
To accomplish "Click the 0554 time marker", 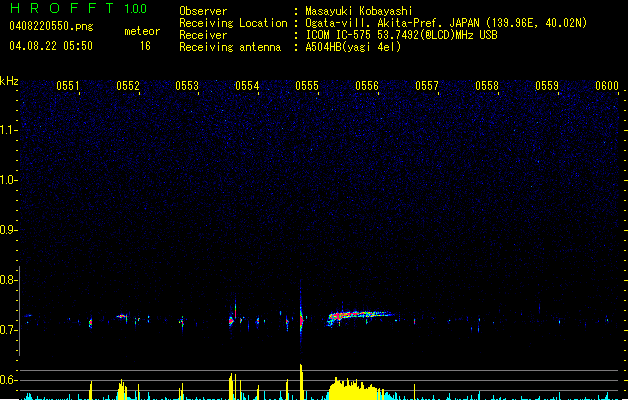I will tap(247, 86).
